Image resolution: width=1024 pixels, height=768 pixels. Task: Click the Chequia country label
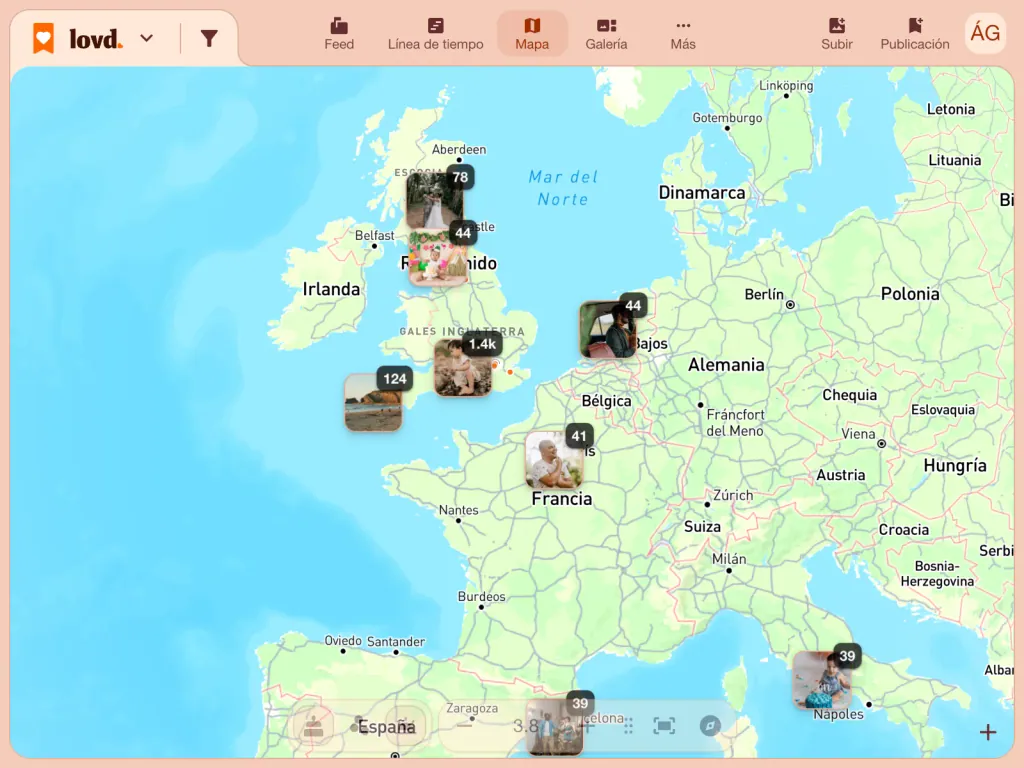point(850,395)
